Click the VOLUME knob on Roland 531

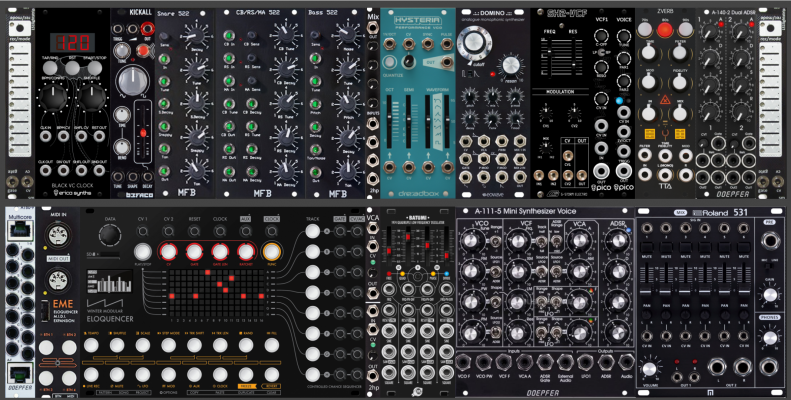(x=650, y=368)
